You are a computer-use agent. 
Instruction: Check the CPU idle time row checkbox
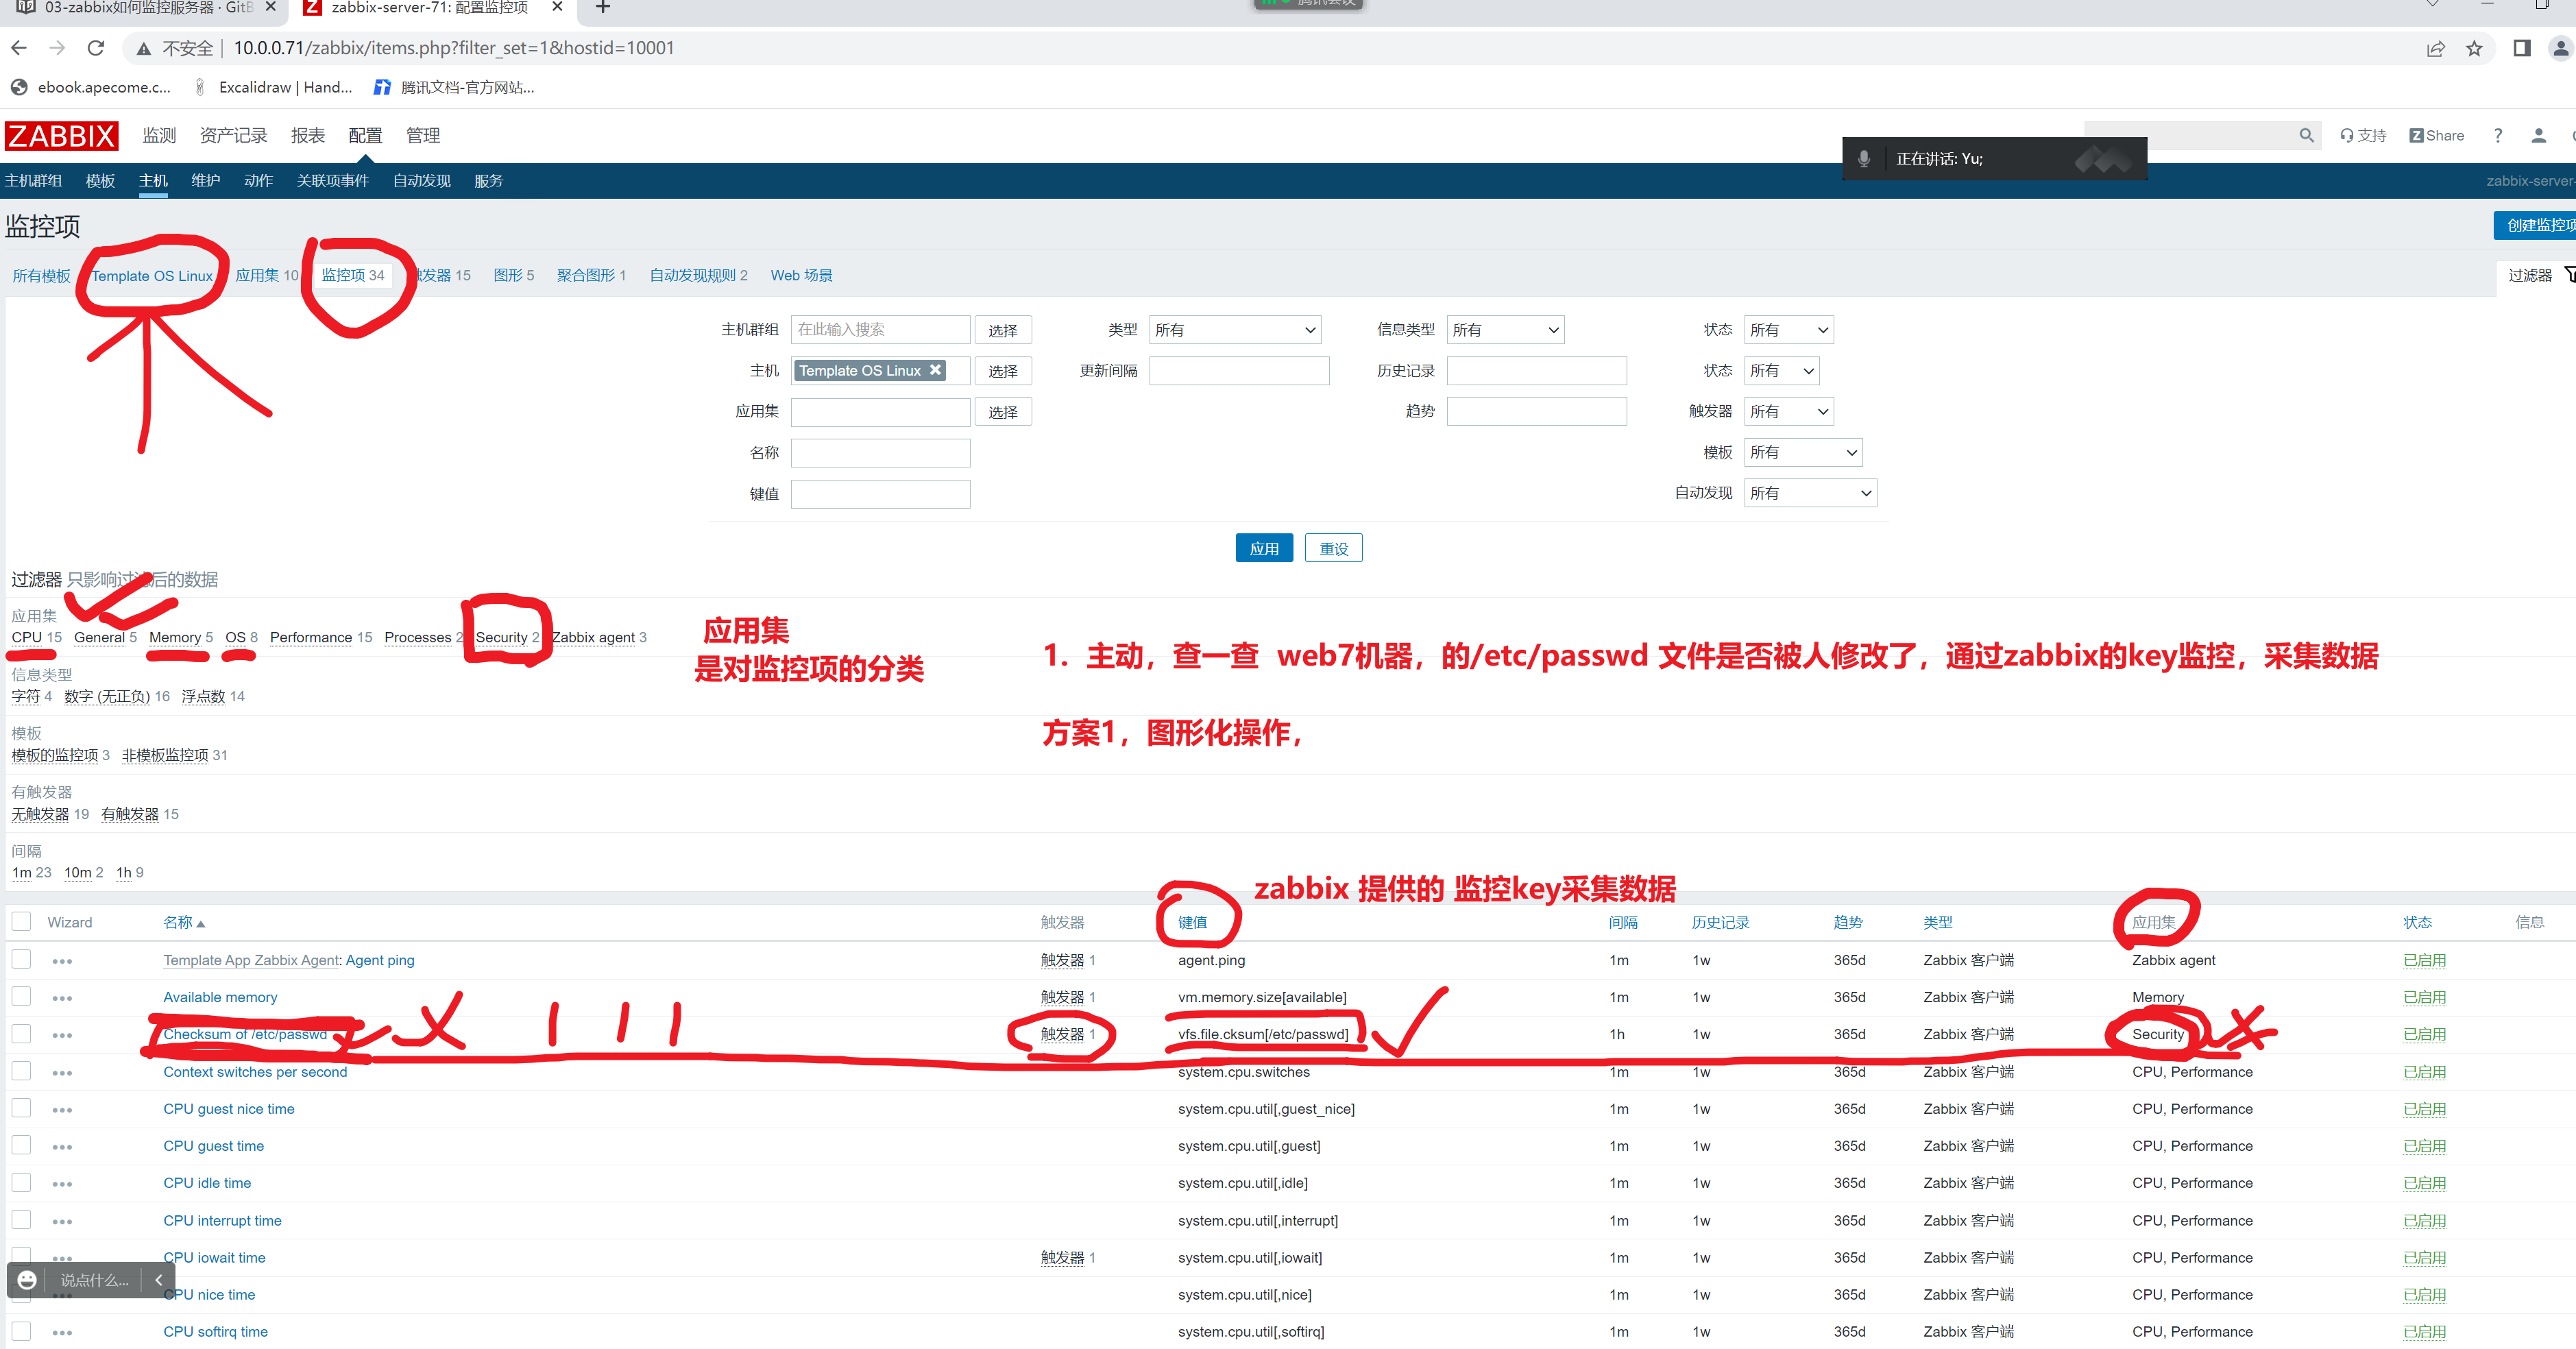click(21, 1182)
